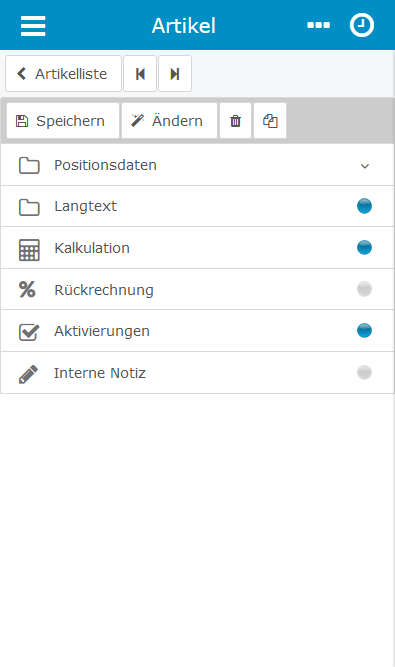Open the three-dots more options menu
This screenshot has height=667, width=395.
[x=318, y=25]
